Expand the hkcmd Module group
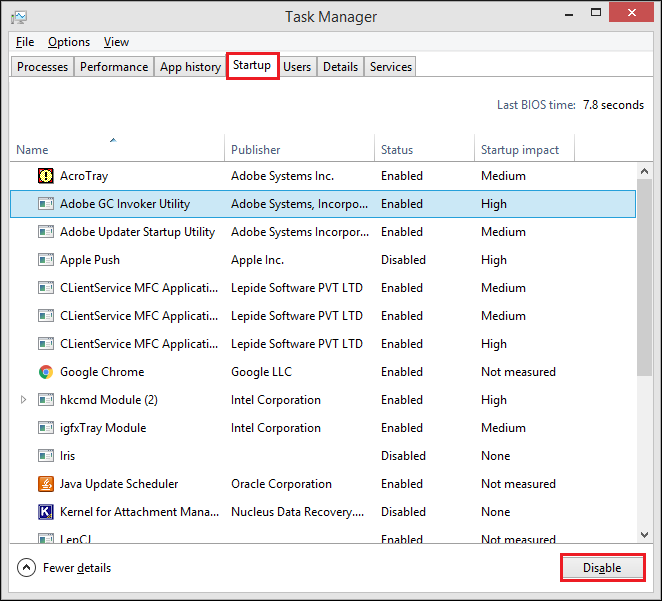Screen dimensions: 662x601 click(x=23, y=399)
